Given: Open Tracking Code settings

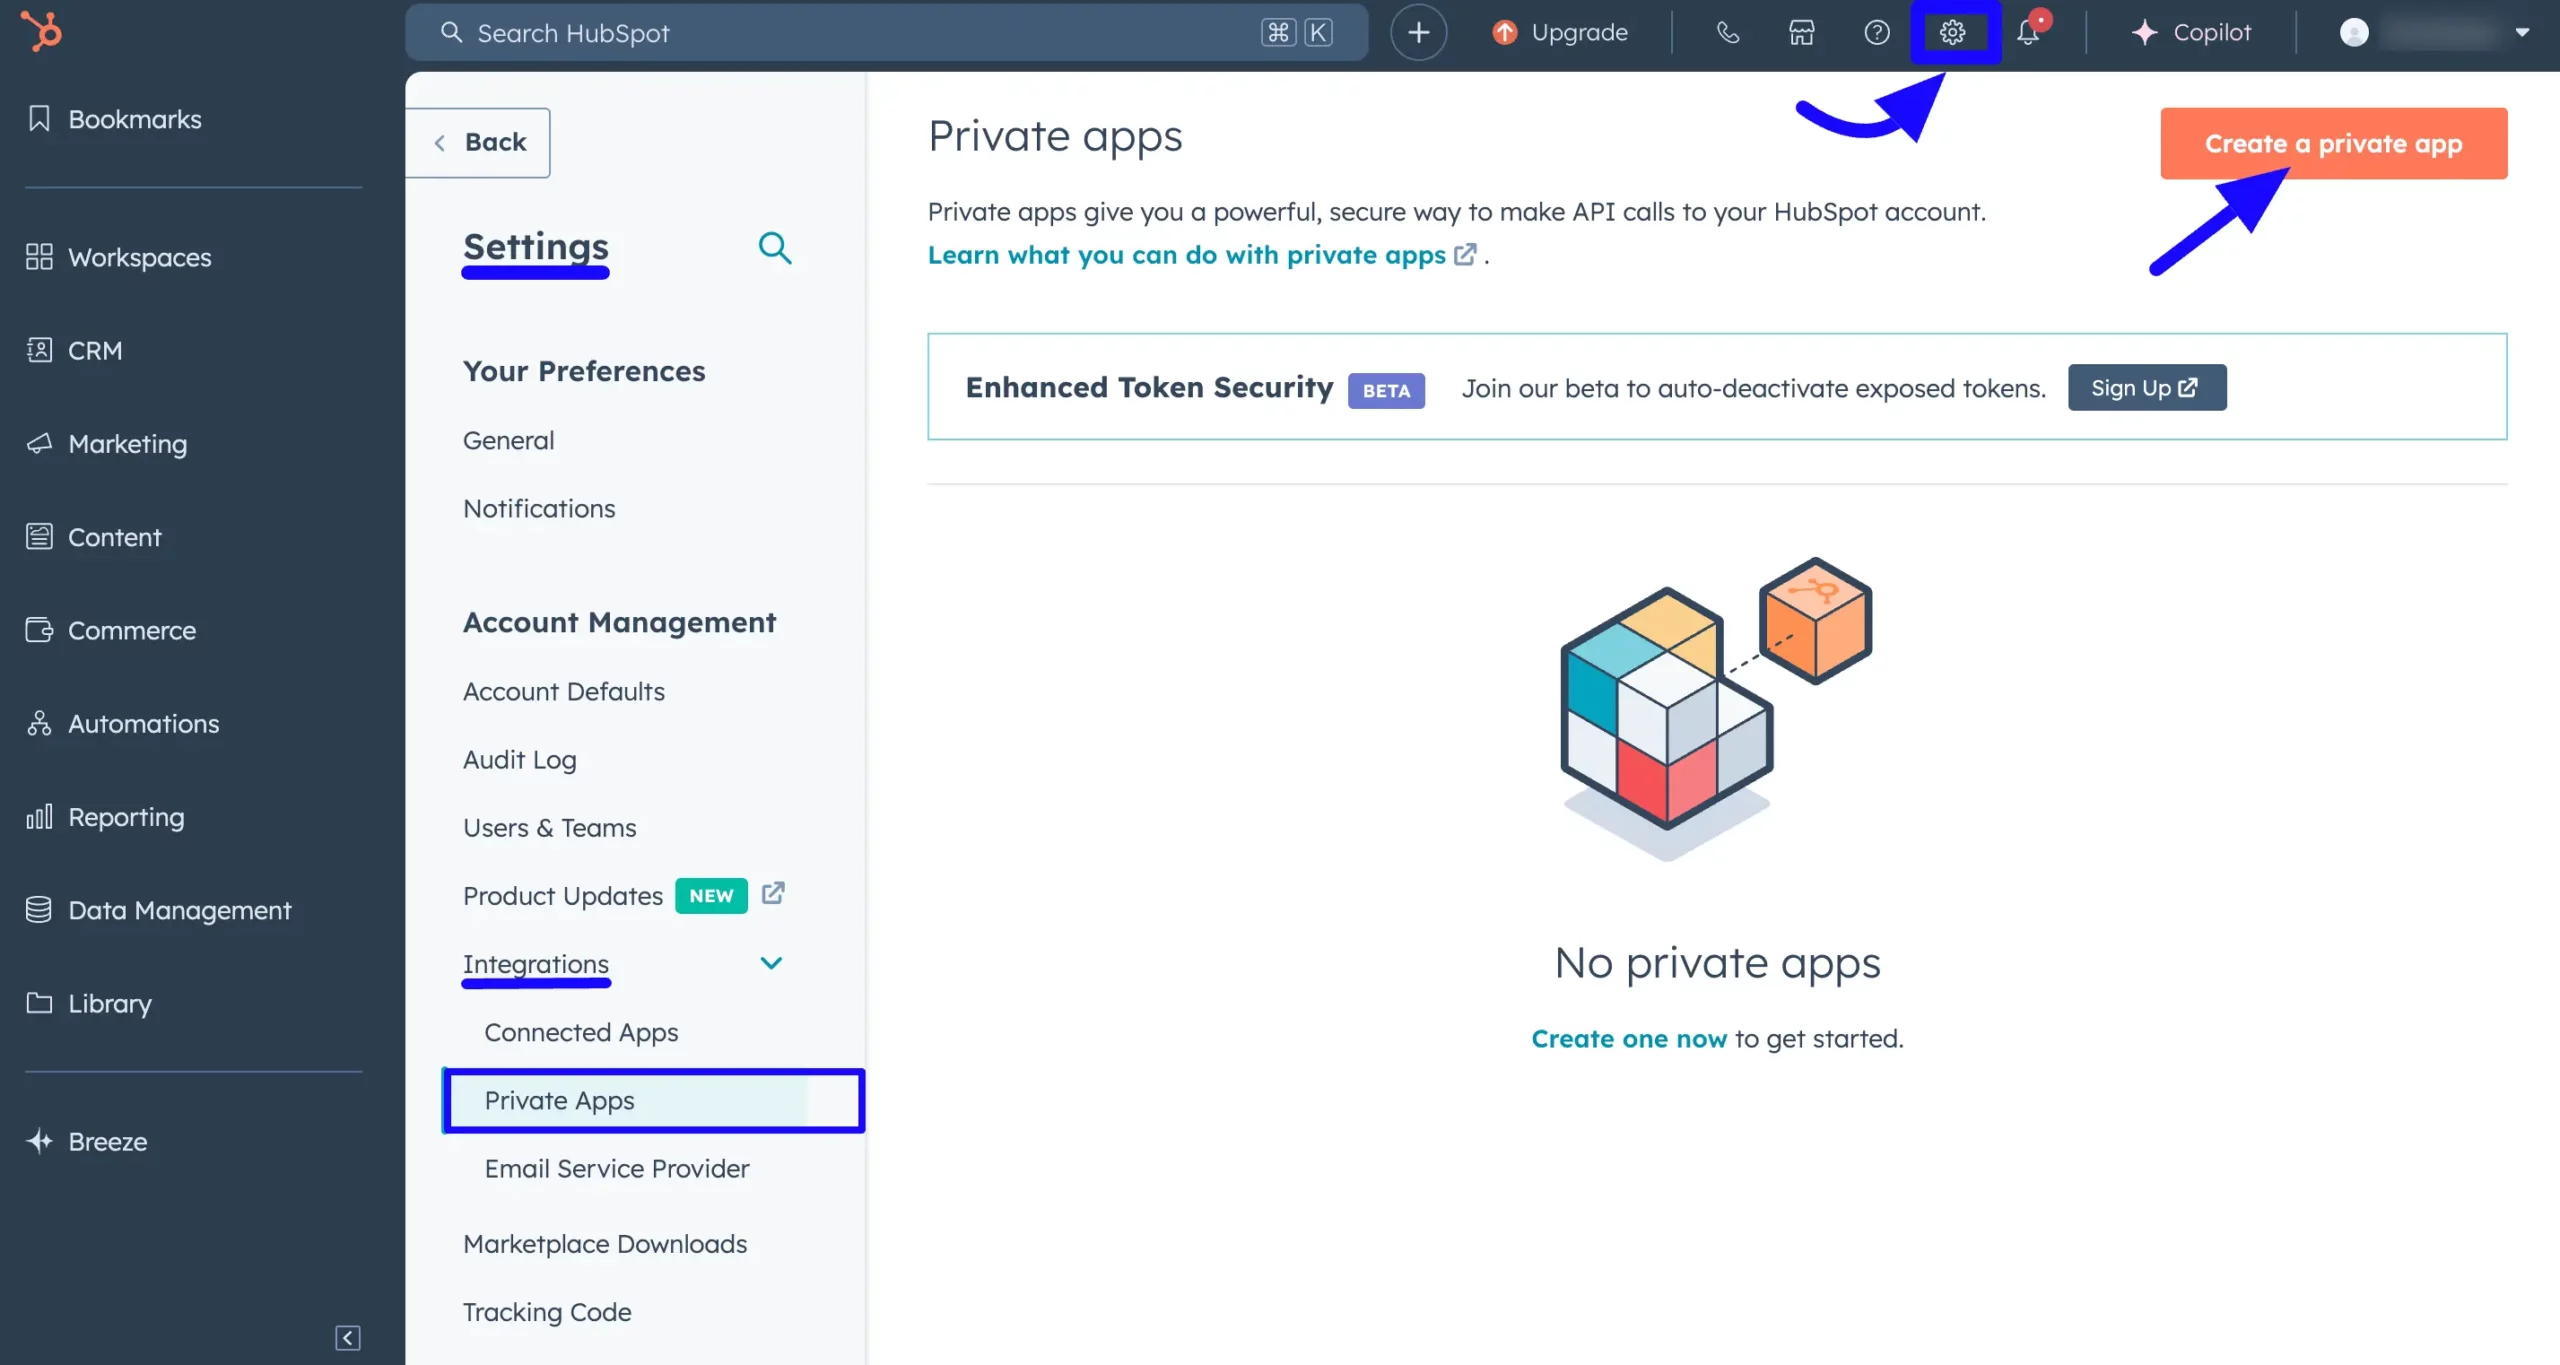Looking at the screenshot, I should [x=547, y=1312].
